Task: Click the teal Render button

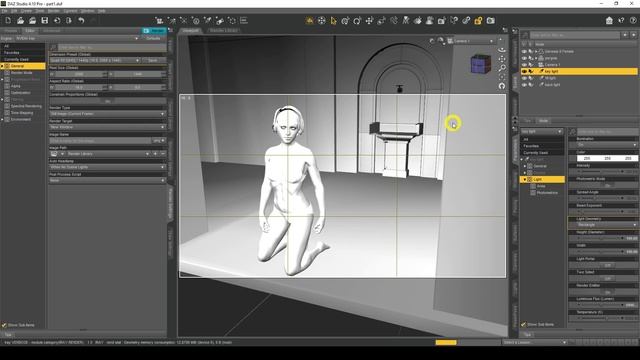Action: 154,31
